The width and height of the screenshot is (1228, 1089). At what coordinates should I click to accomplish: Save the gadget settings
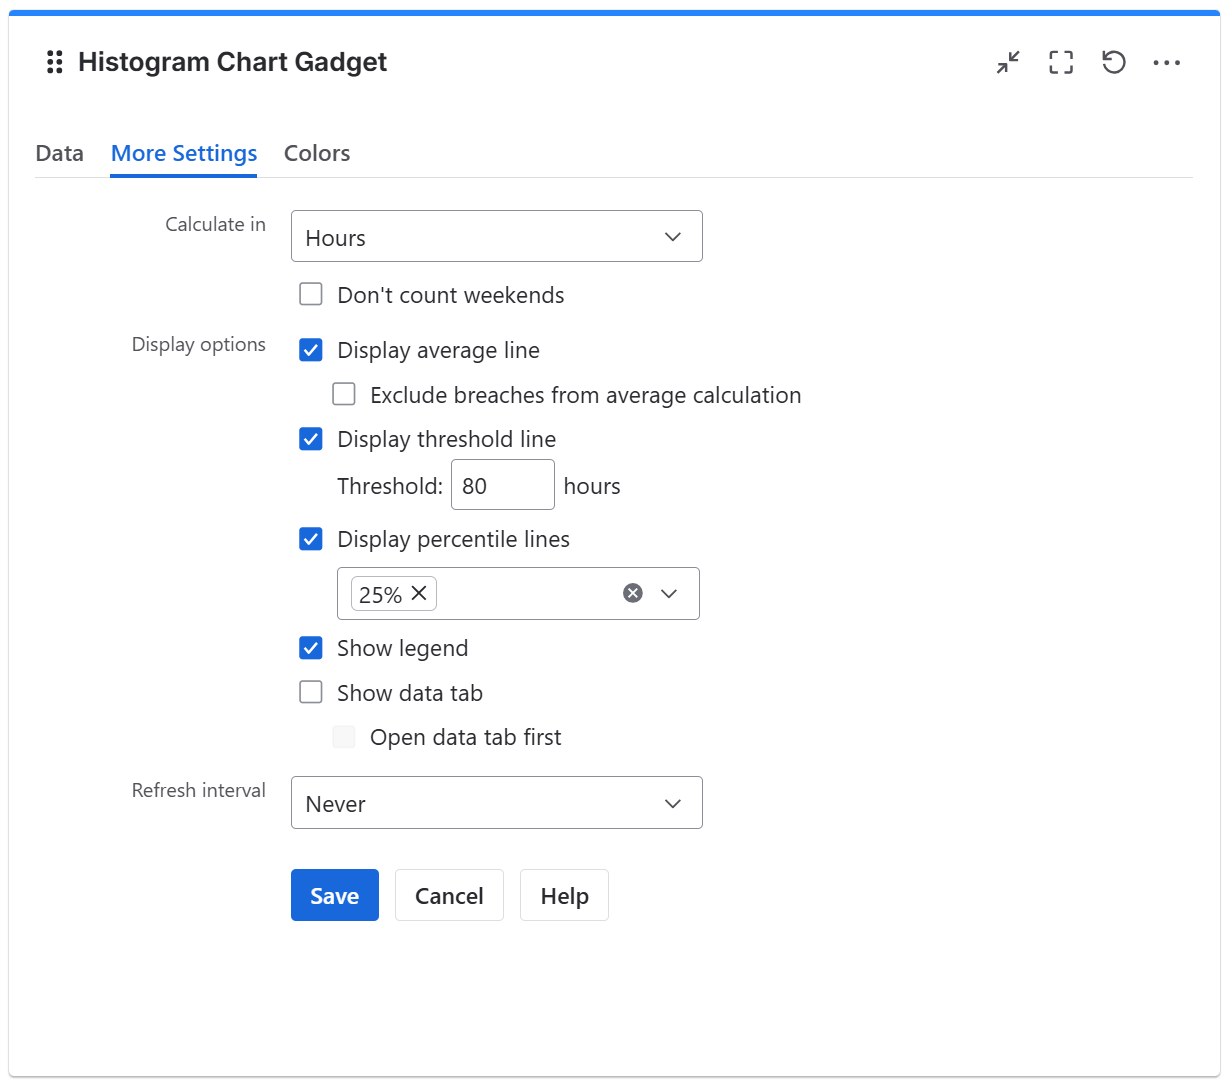[335, 895]
